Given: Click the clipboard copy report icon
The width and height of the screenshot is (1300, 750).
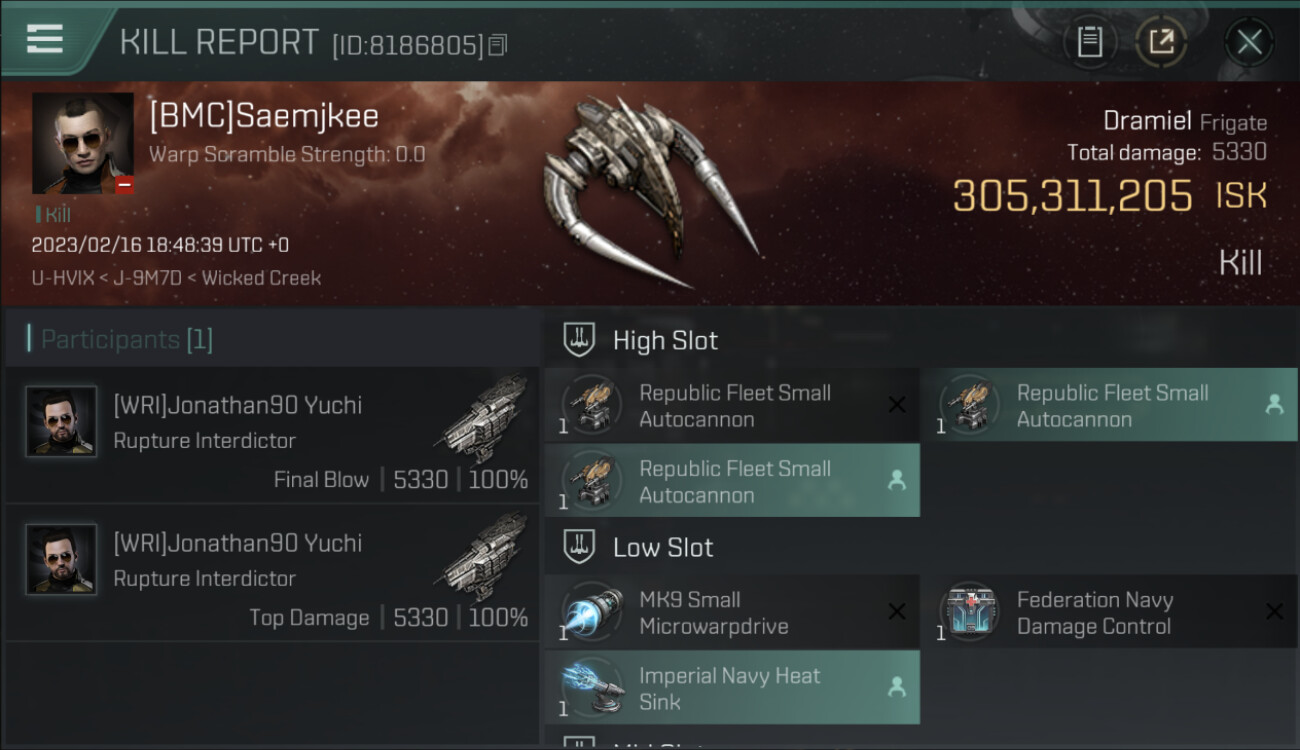Looking at the screenshot, I should (x=1089, y=42).
